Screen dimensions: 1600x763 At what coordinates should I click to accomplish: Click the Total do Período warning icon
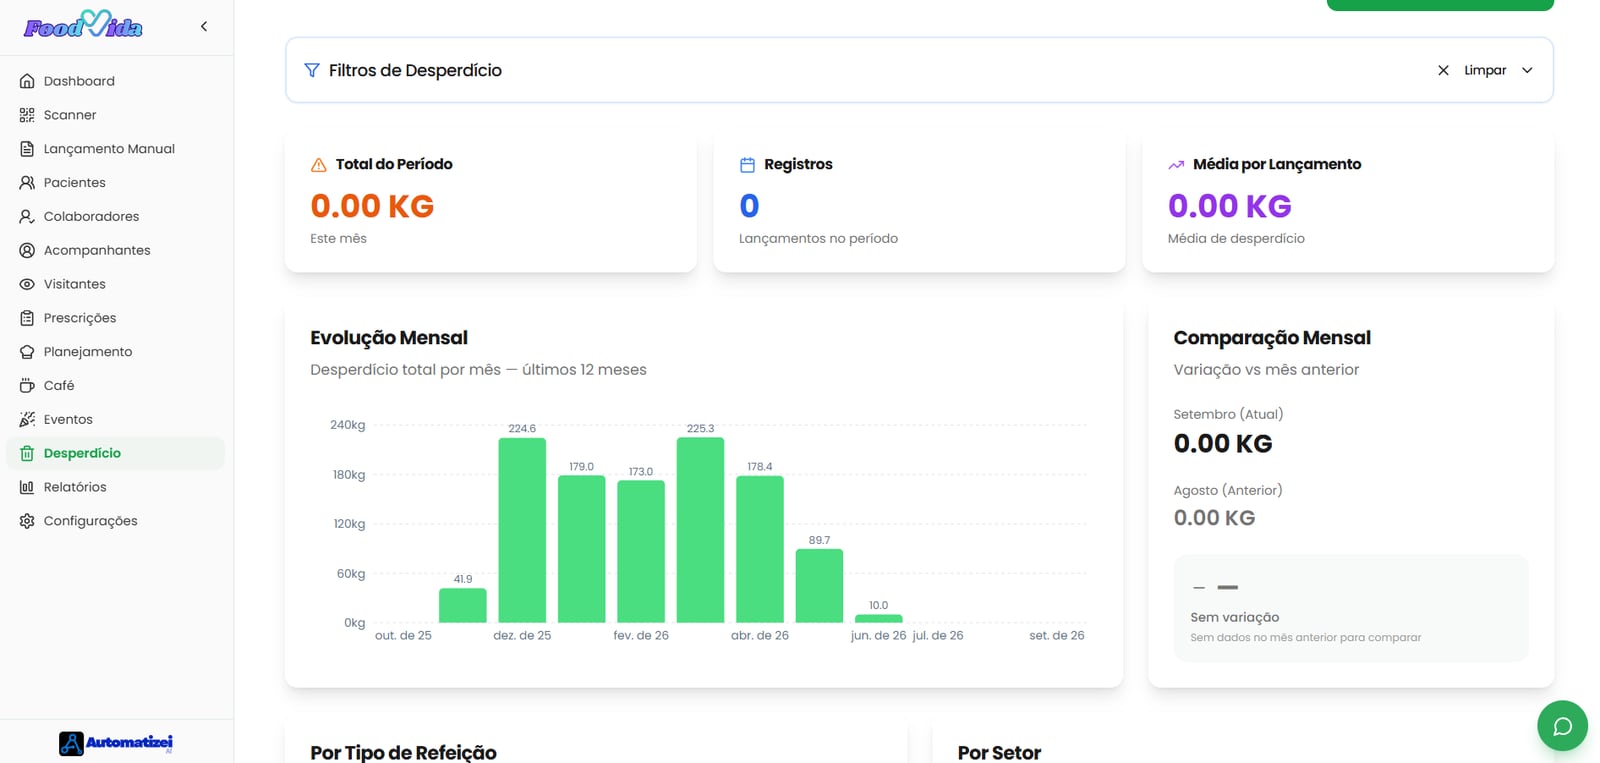pos(318,165)
